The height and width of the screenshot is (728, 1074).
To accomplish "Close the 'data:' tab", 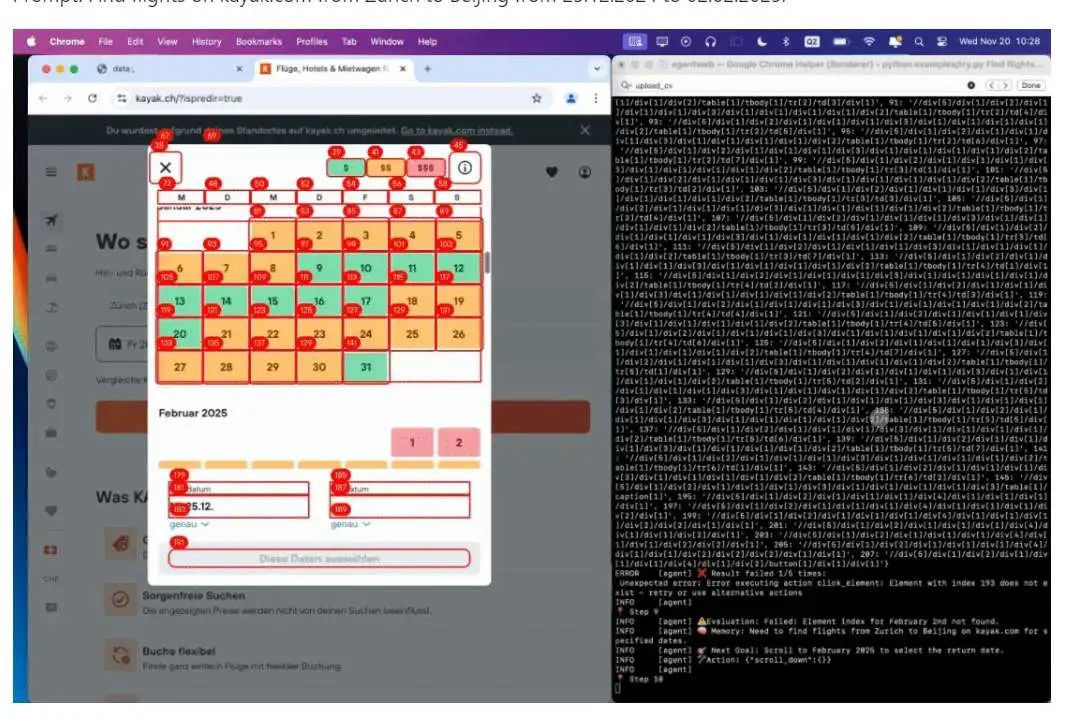I will [239, 69].
